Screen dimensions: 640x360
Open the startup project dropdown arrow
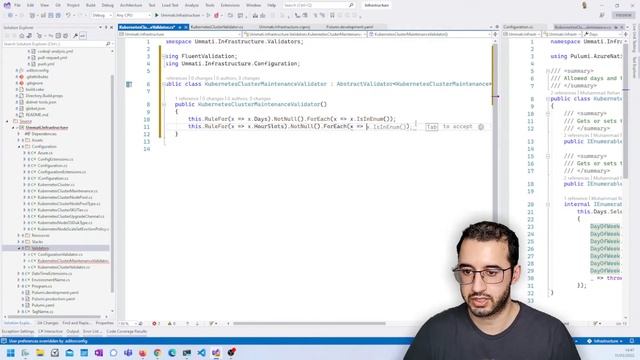[202, 15]
